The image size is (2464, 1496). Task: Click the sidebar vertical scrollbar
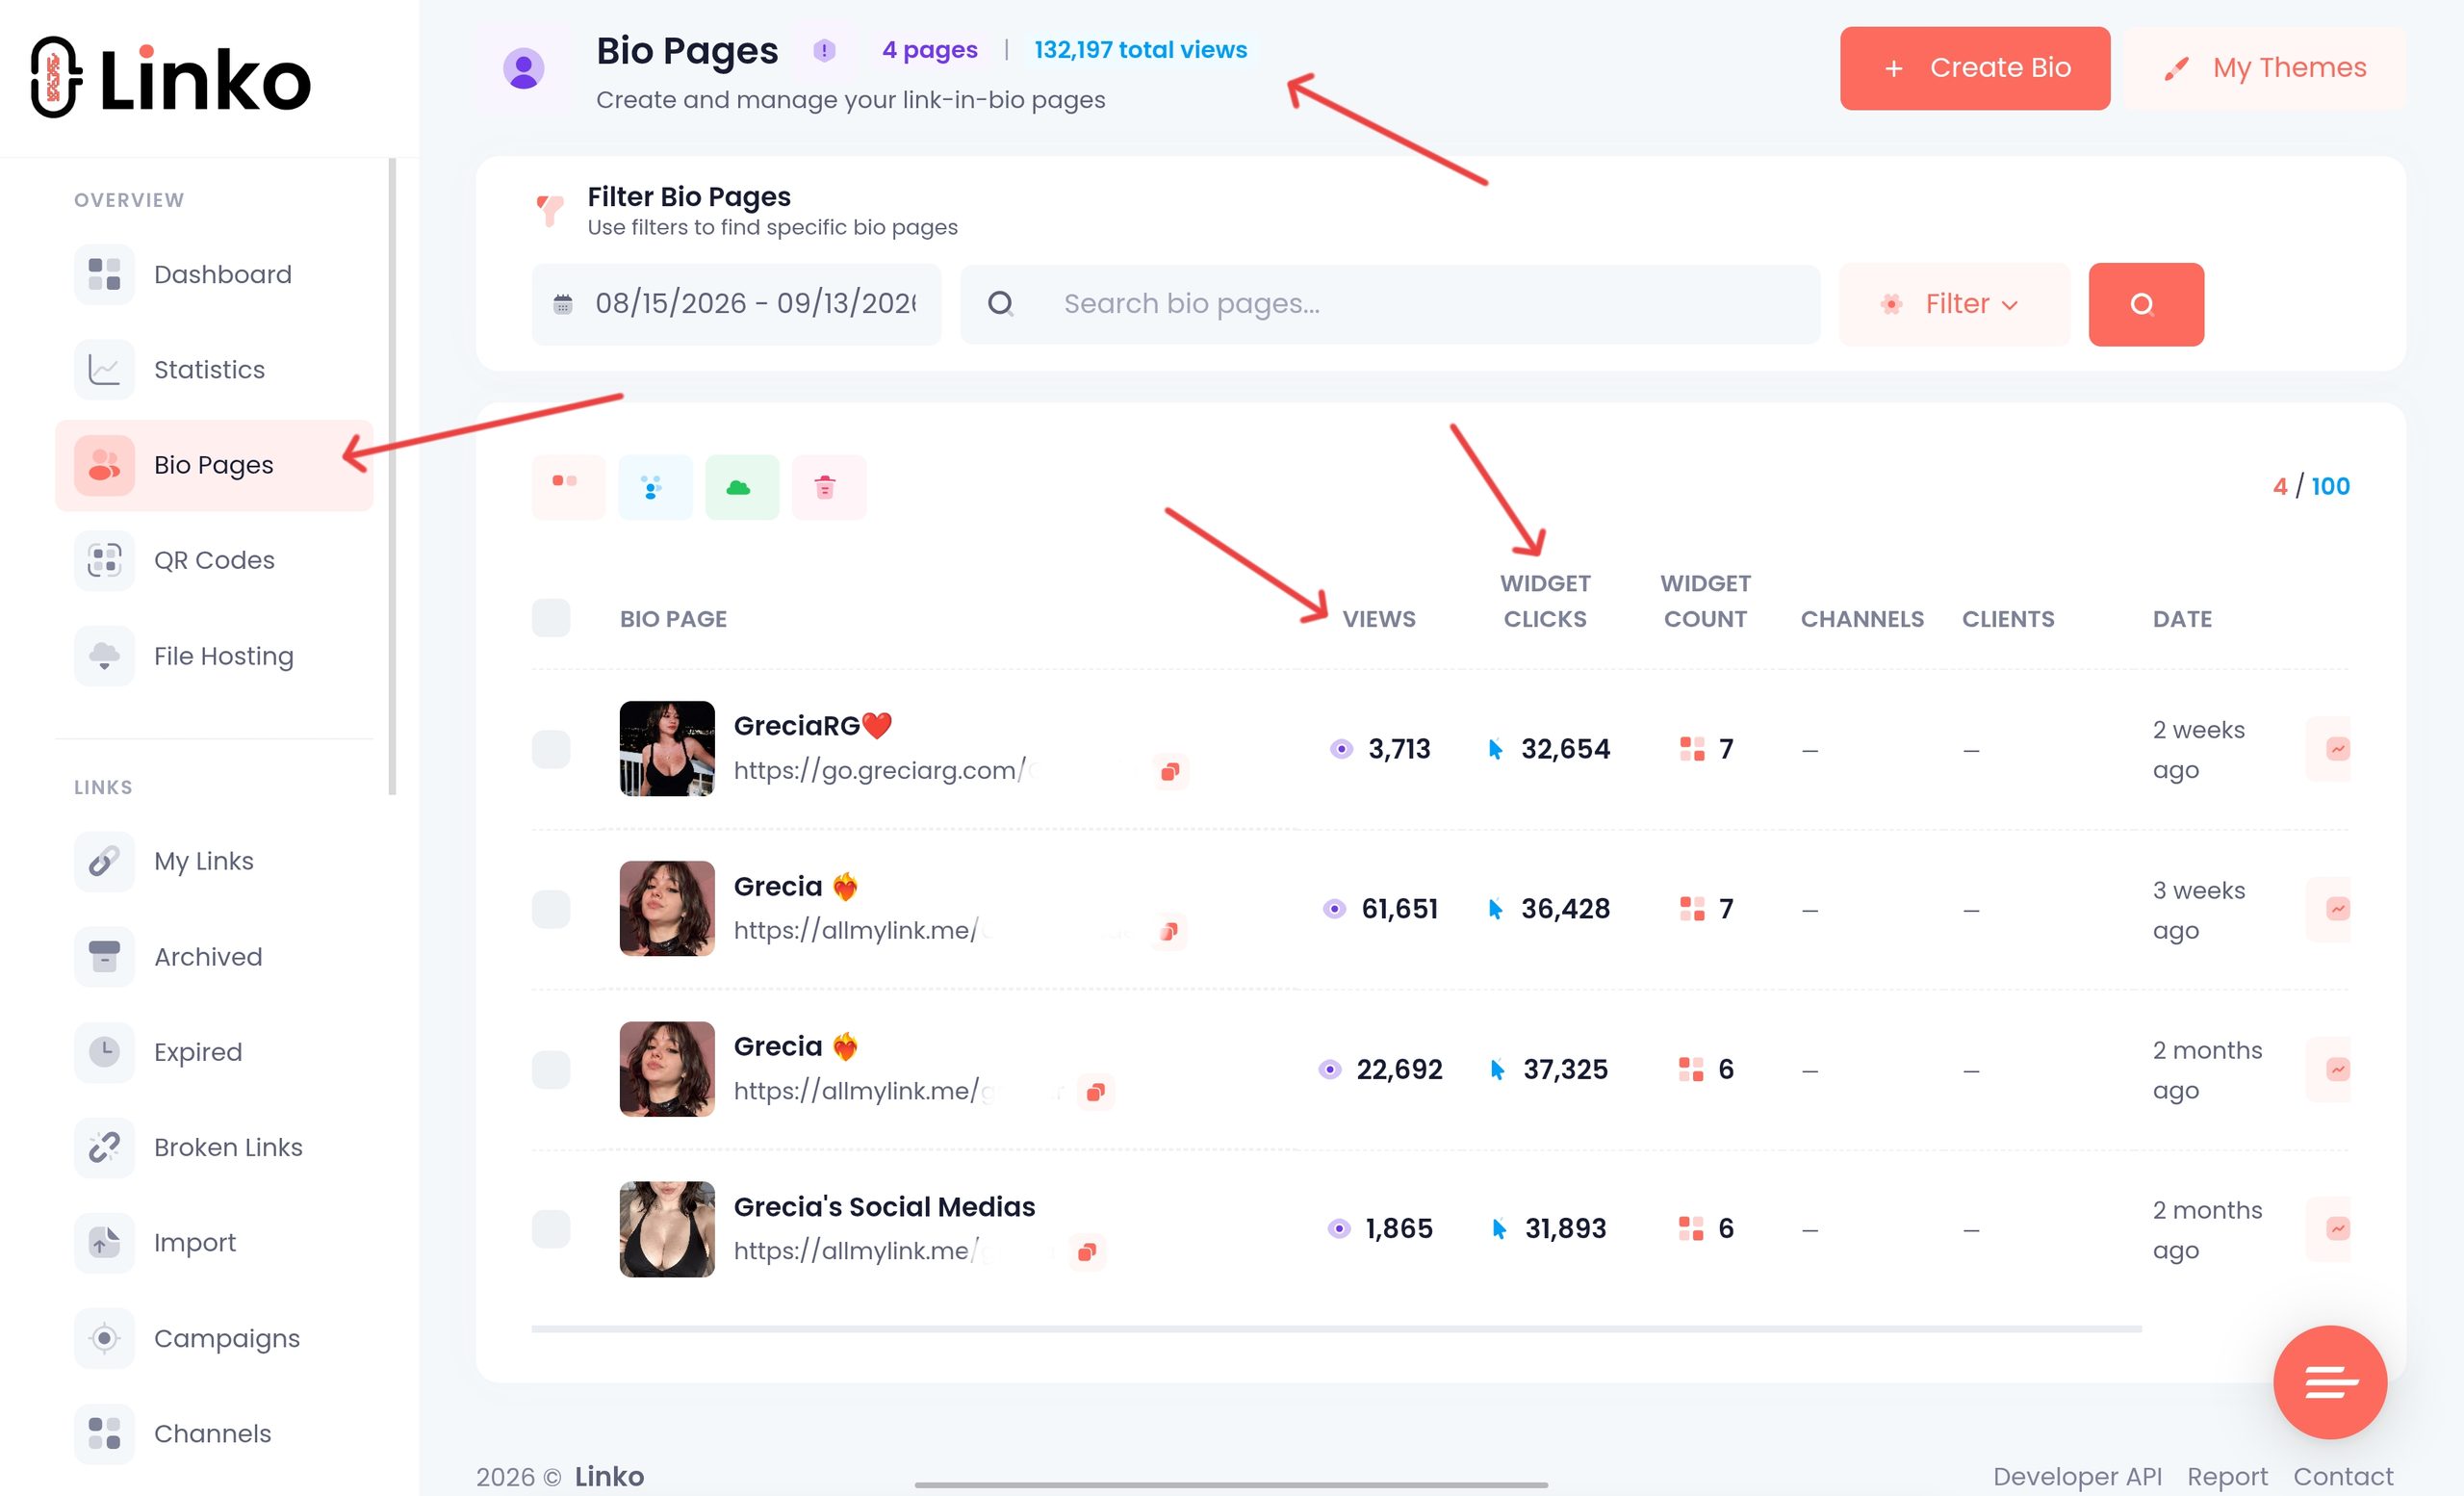point(392,477)
